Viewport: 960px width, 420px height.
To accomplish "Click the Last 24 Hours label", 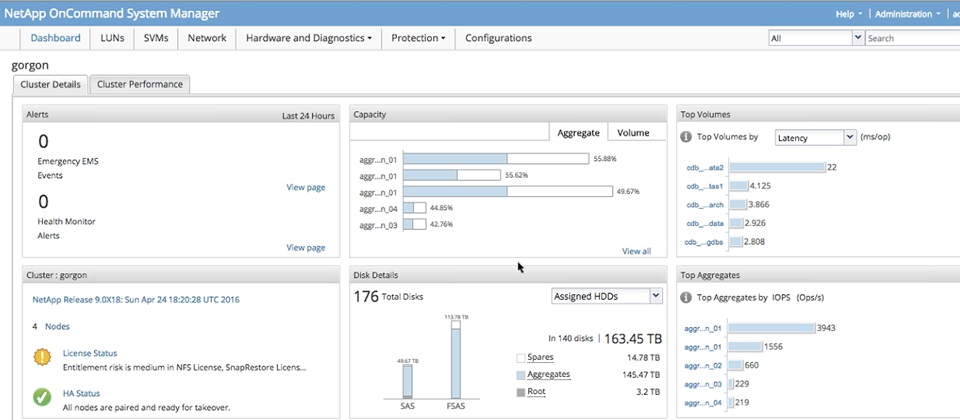I will [308, 116].
